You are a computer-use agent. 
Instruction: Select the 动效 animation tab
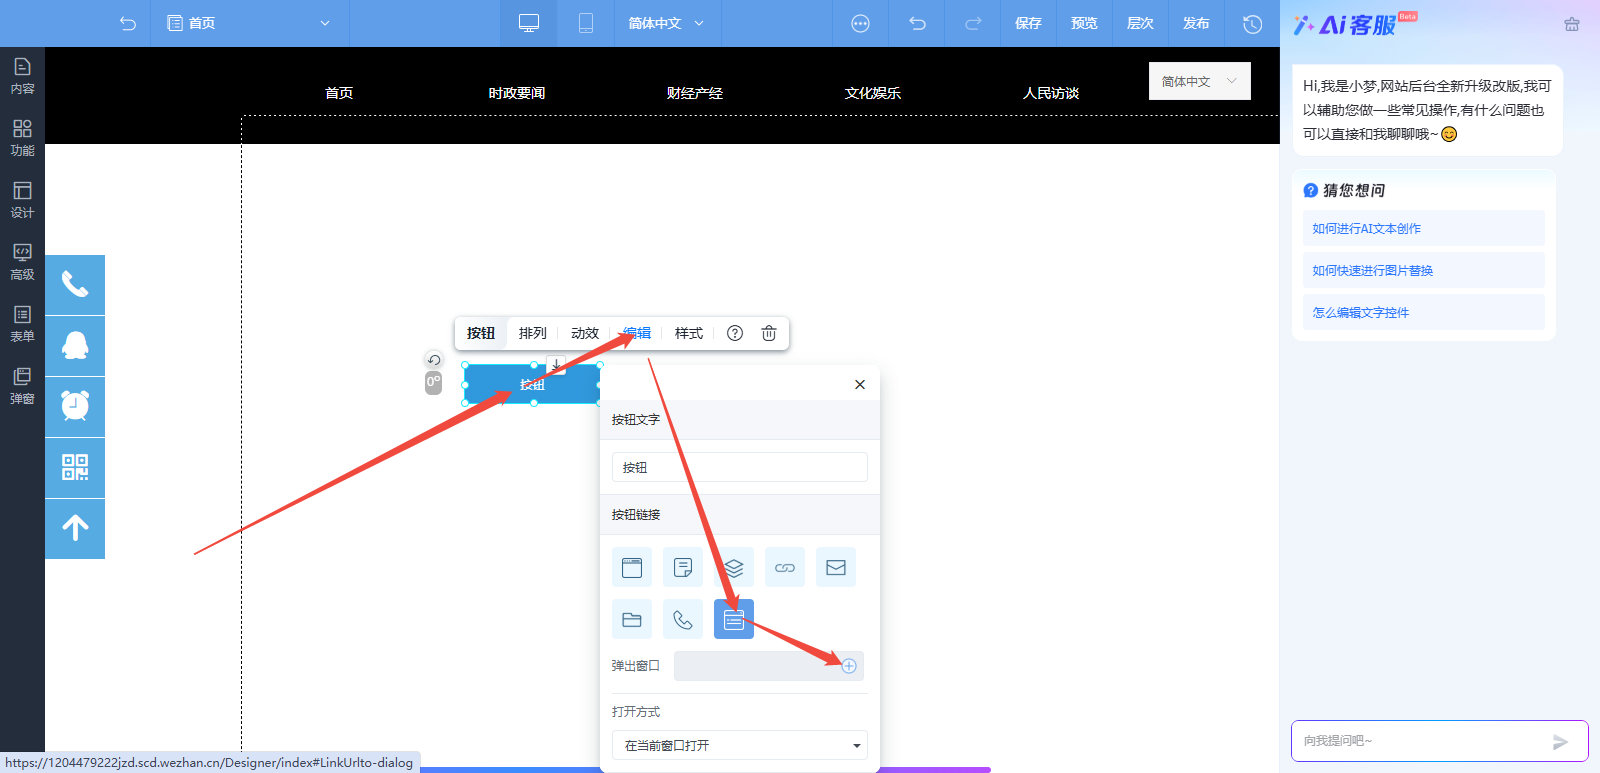(x=585, y=333)
